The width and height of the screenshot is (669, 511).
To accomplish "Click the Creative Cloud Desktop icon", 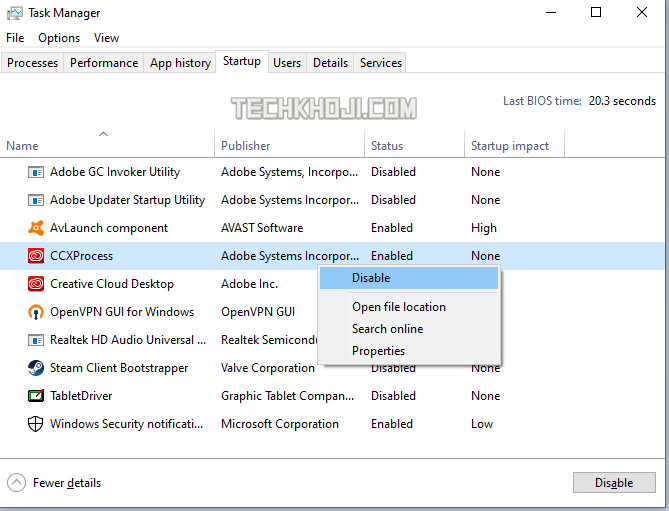I will 36,284.
